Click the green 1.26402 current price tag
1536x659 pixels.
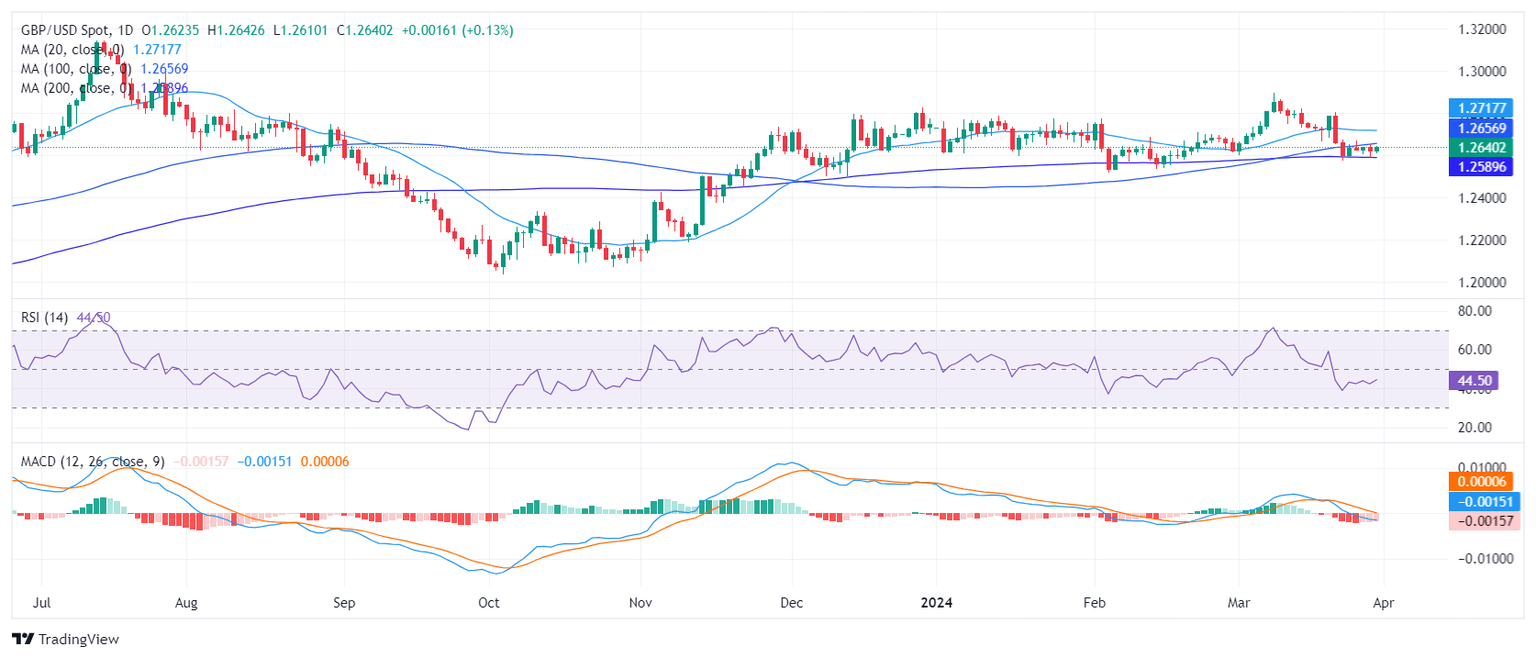point(1484,148)
